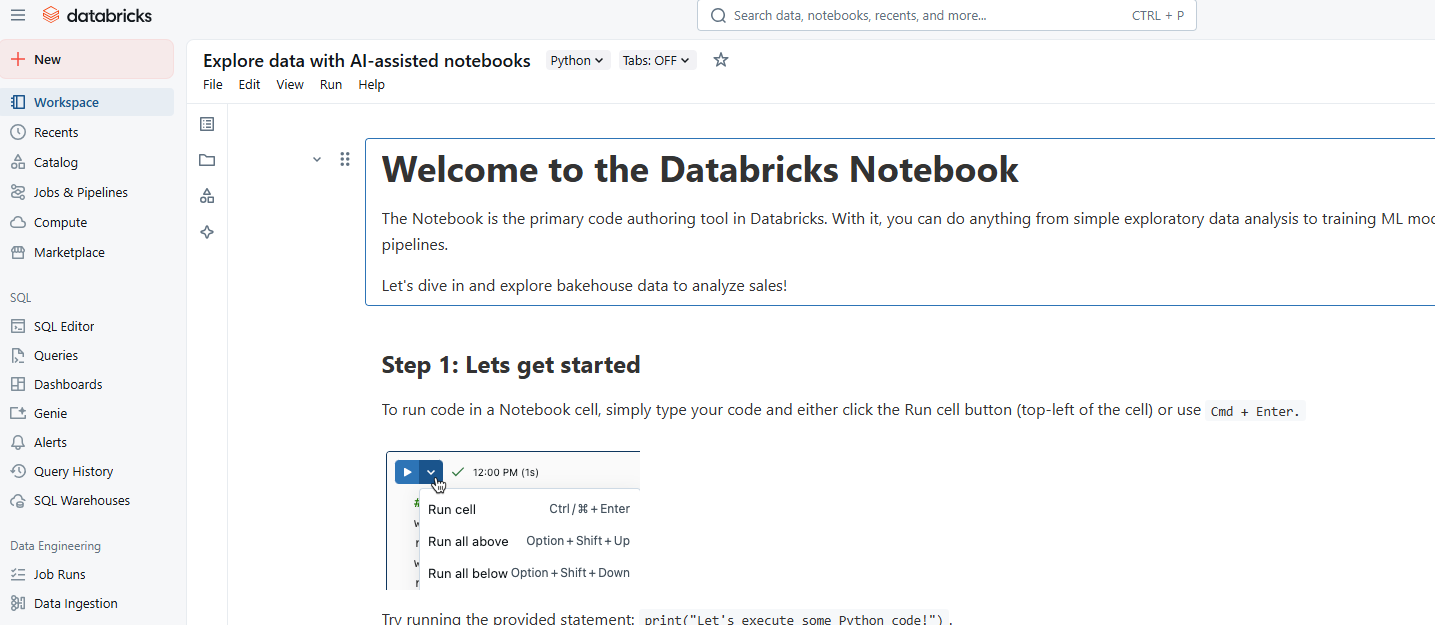Screen dimensions: 1435x625
Task: Click Tabs: OFF to enable tabs
Action: (656, 60)
